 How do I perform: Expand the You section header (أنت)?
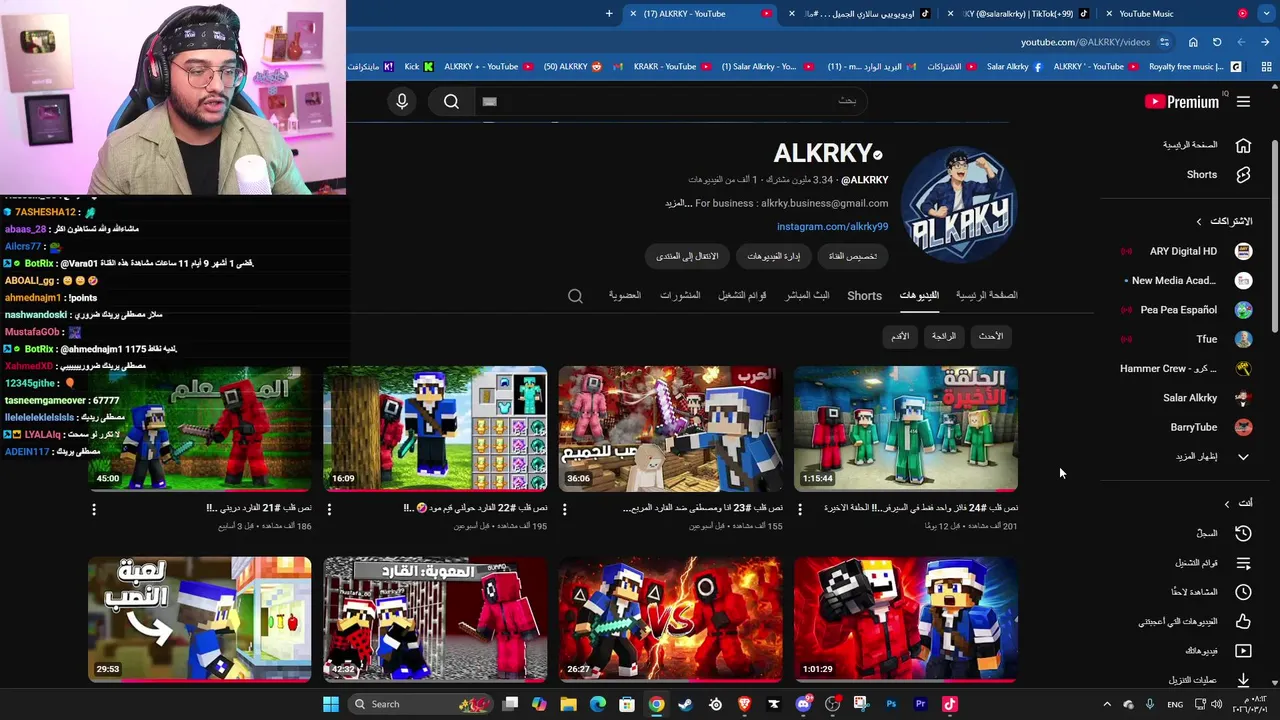pos(1239,503)
